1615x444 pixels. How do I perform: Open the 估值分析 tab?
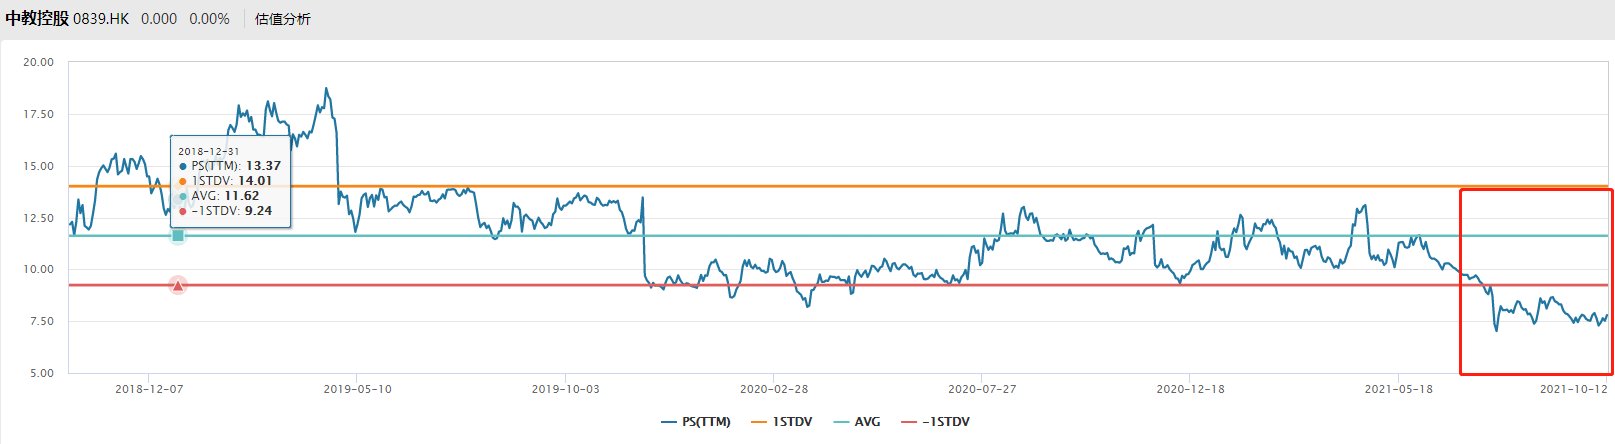coord(283,19)
